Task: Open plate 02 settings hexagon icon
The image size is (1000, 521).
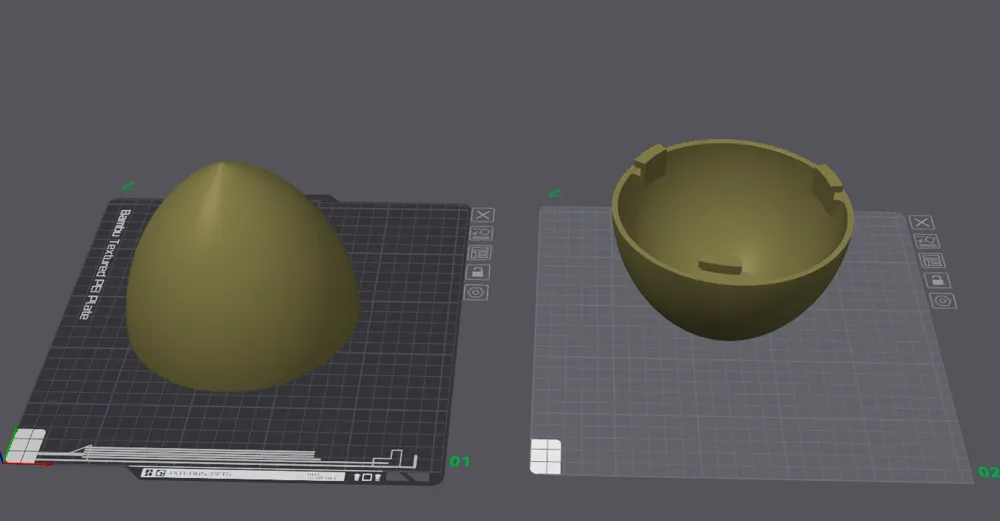Action: [943, 300]
